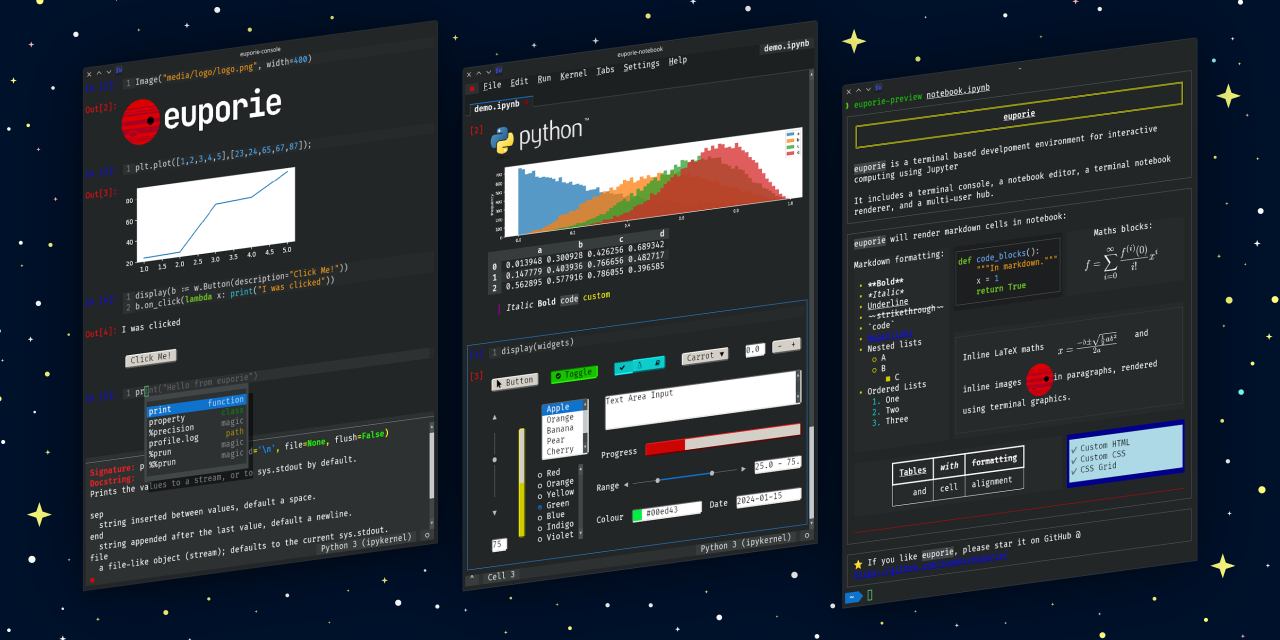
Task: Toggle the green Toggle button
Action: 574,374
